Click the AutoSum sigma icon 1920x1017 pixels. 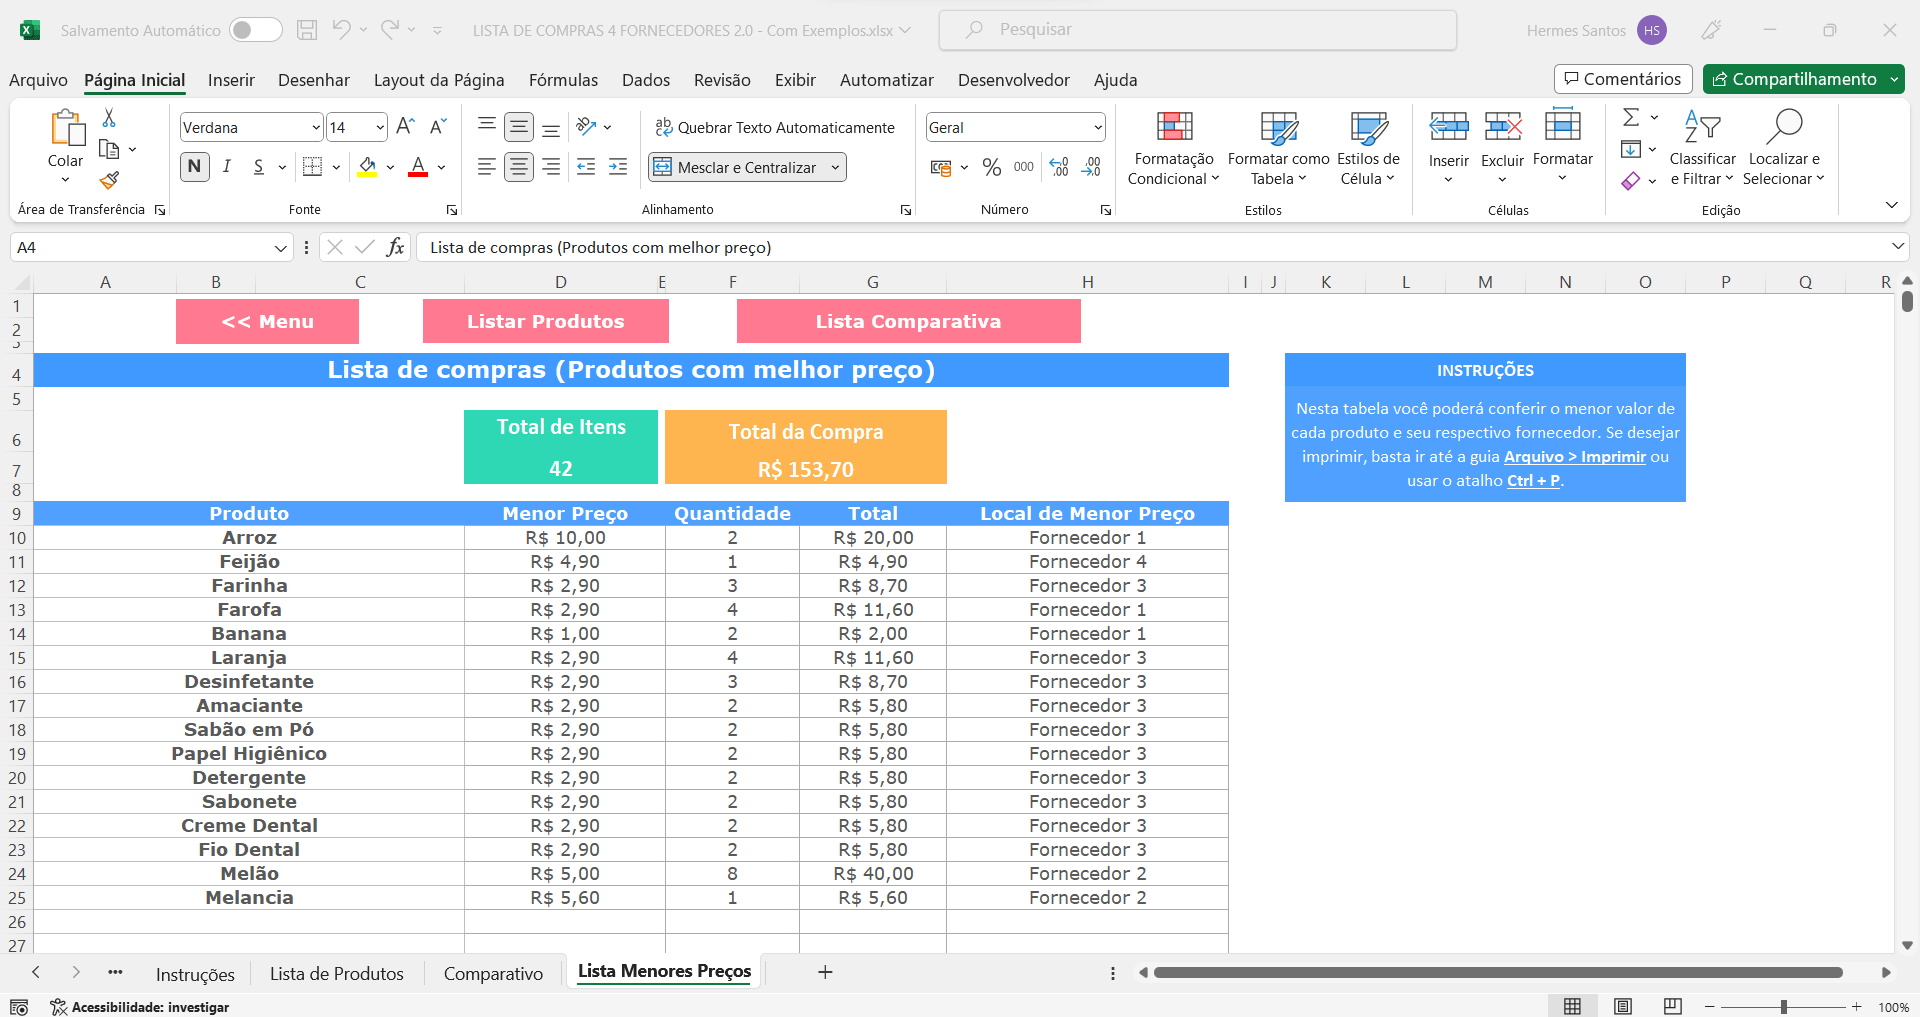(1631, 117)
